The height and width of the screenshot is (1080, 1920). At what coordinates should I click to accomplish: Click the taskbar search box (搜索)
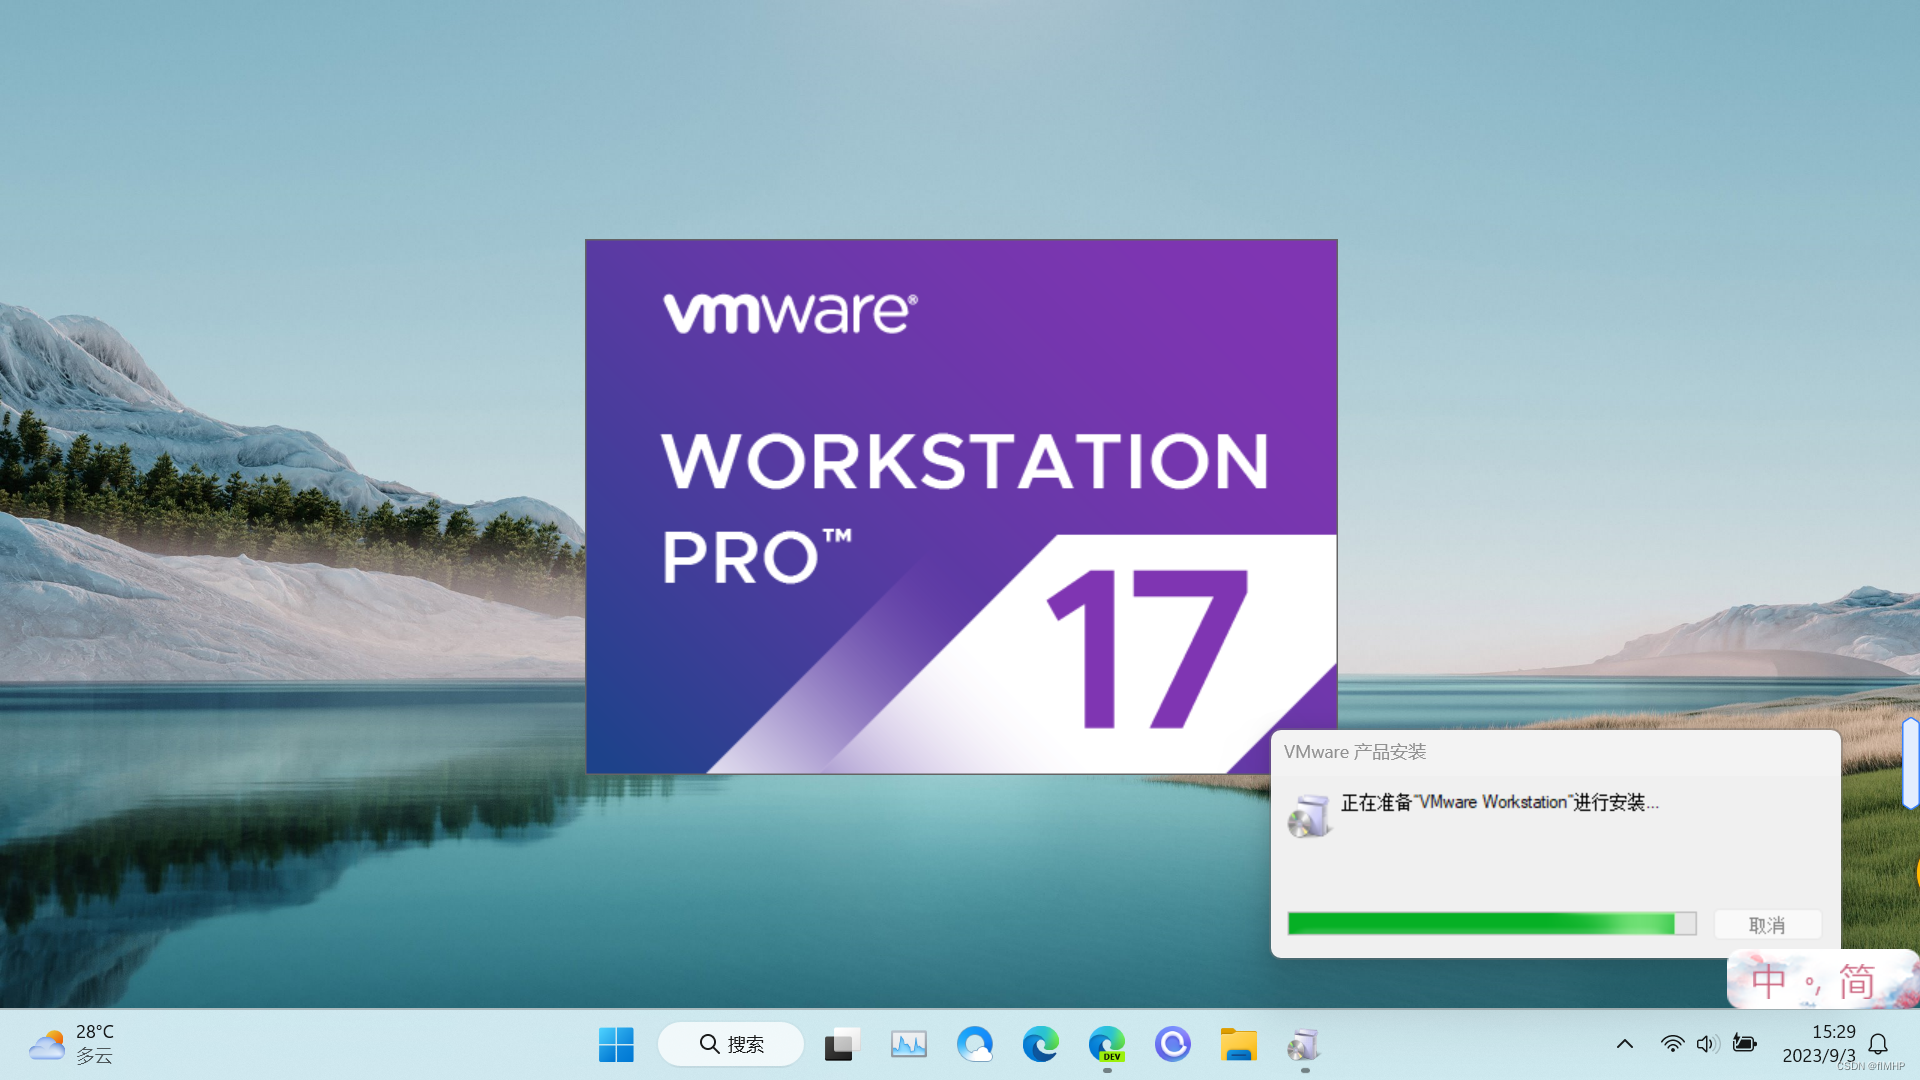point(731,1044)
